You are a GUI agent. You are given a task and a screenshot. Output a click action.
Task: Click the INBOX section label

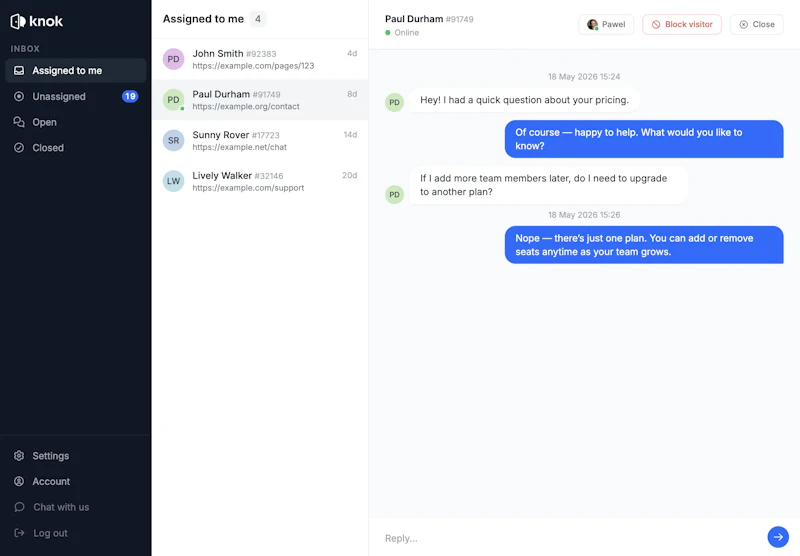tap(25, 49)
